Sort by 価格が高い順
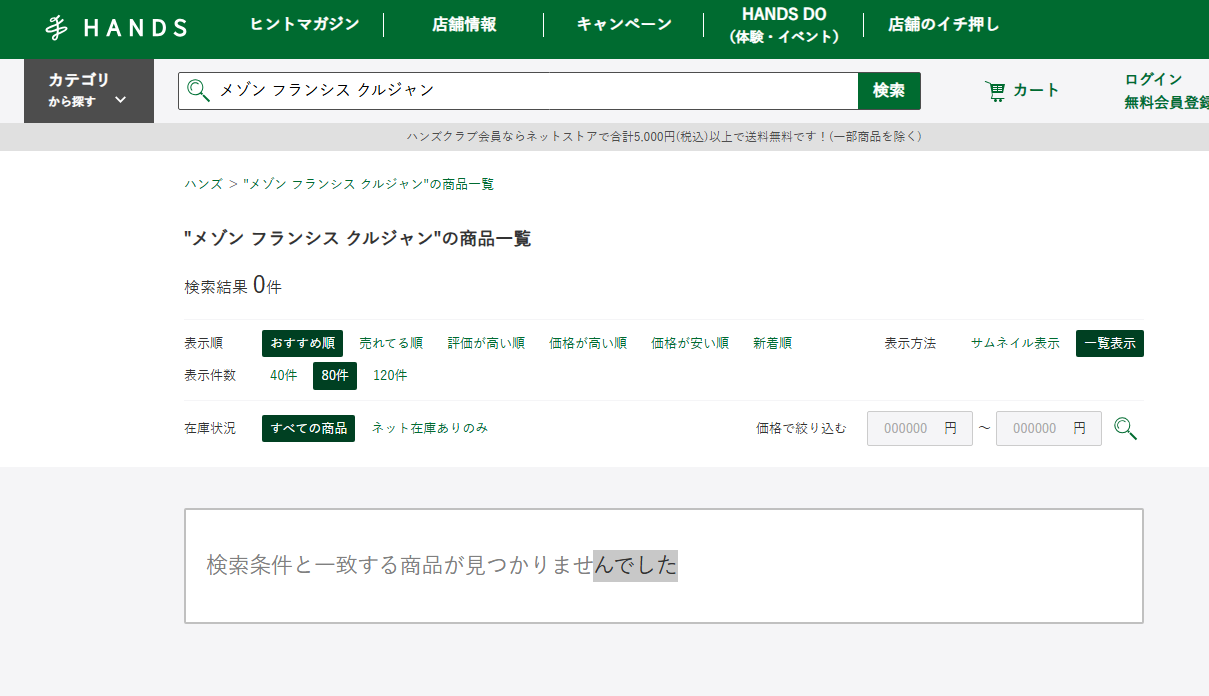This screenshot has height=696, width=1209. [x=588, y=343]
